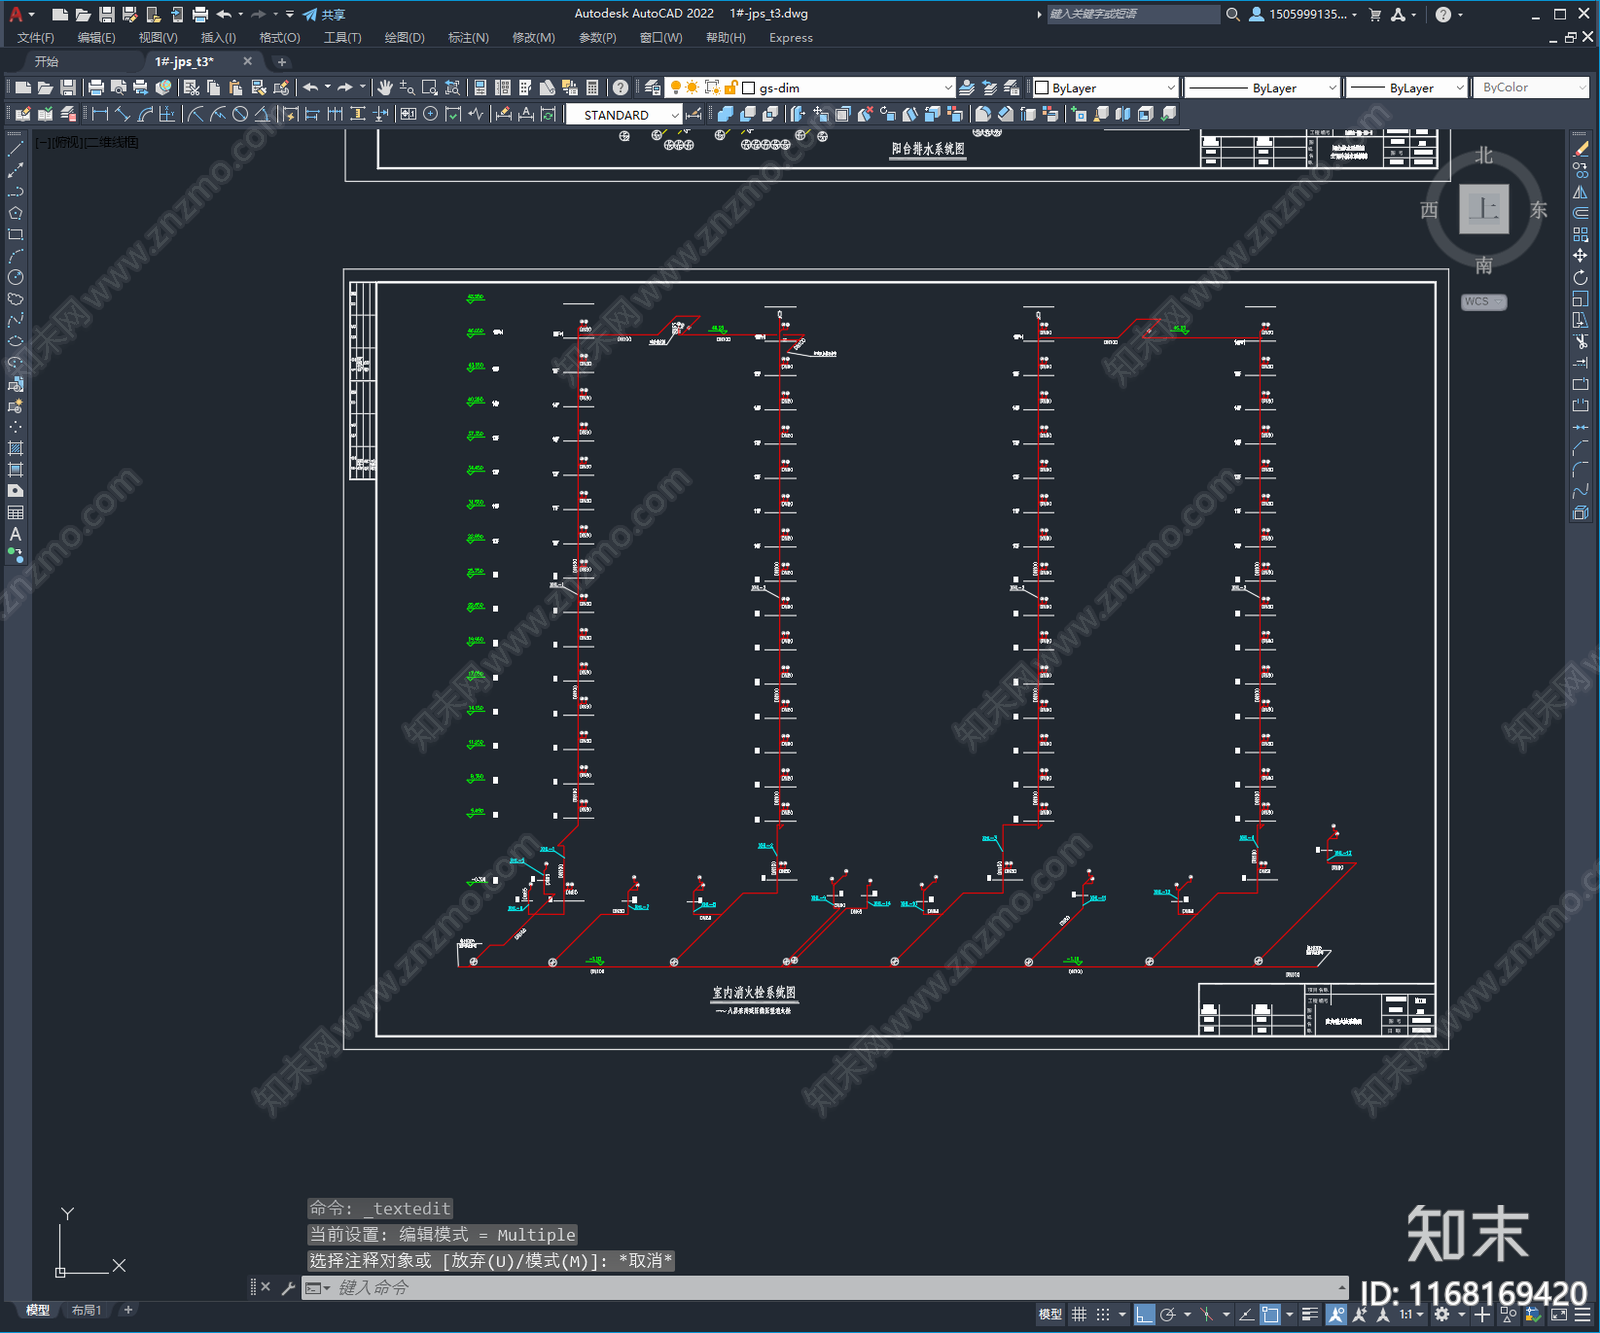1600x1333 pixels.
Task: Toggle ortho mode in status bar
Action: point(1144,1314)
